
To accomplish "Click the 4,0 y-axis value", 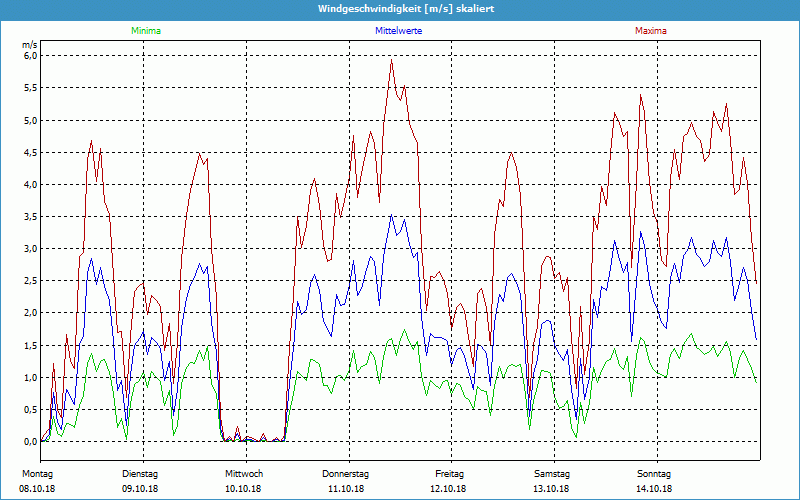I will point(31,185).
